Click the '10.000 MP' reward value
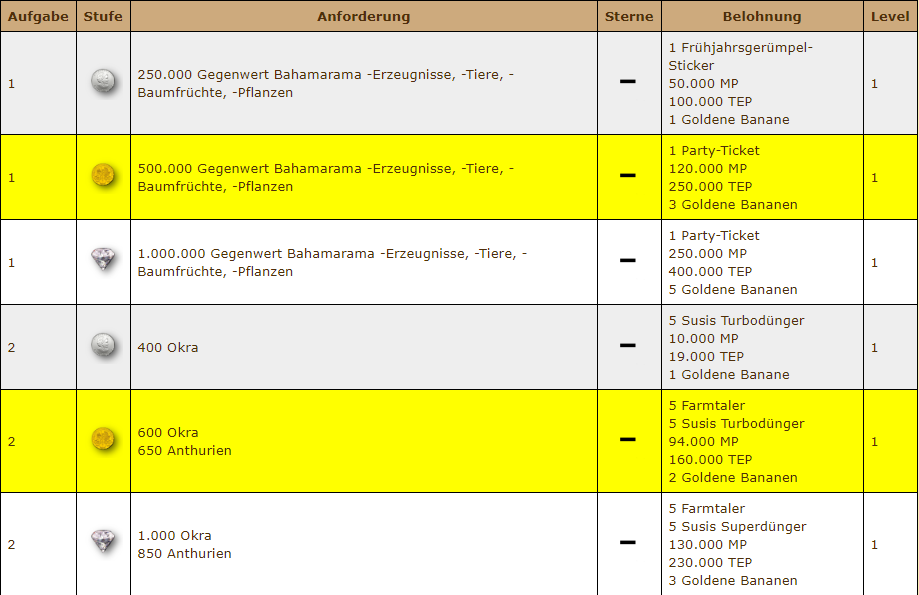 703,339
